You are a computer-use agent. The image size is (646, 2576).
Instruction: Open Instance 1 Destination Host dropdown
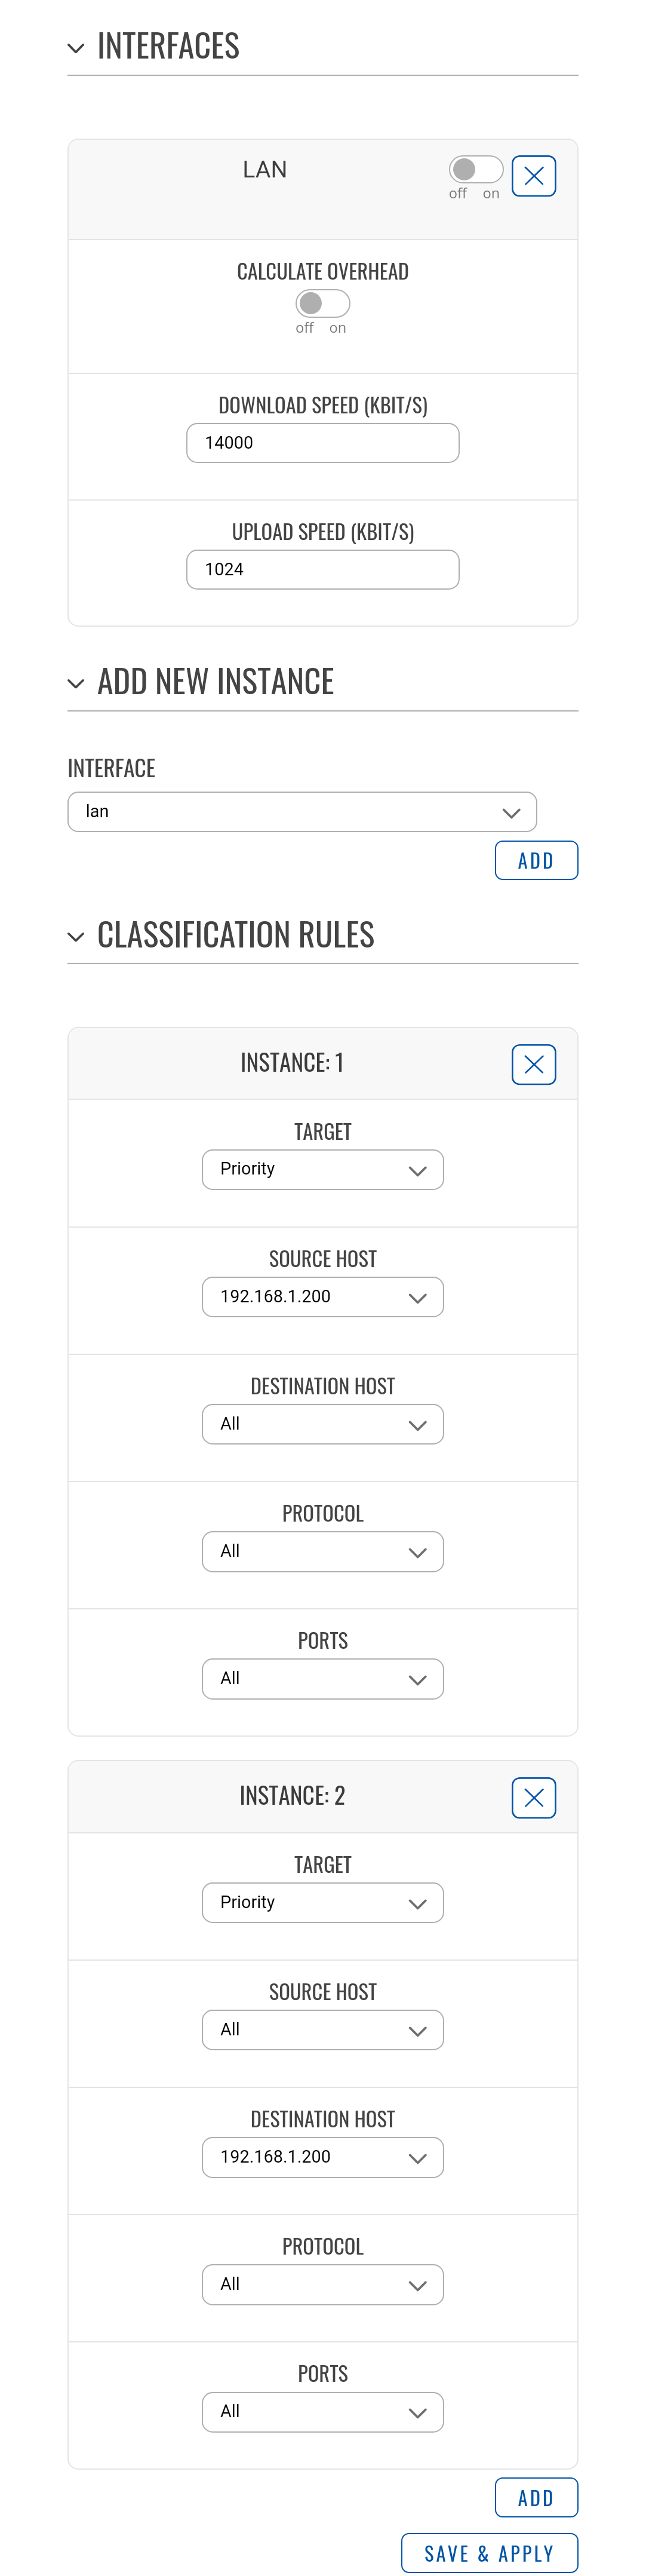click(322, 1424)
